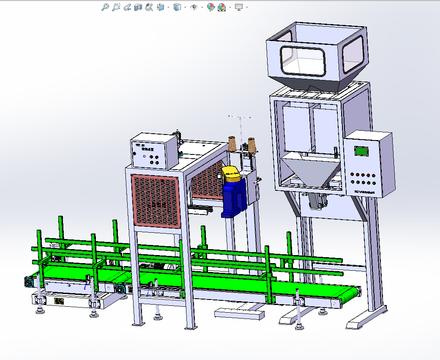Expand the Apply Scene dropdown arrow
This screenshot has width=440, height=360.
(x=230, y=7)
